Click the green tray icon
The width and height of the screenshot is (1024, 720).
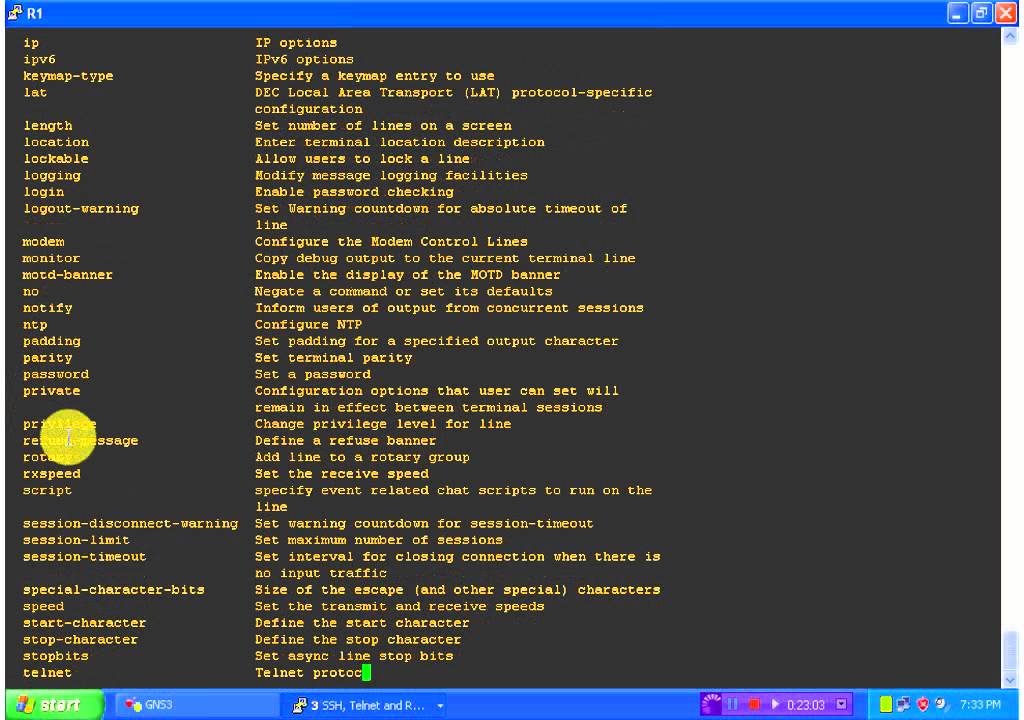886,704
